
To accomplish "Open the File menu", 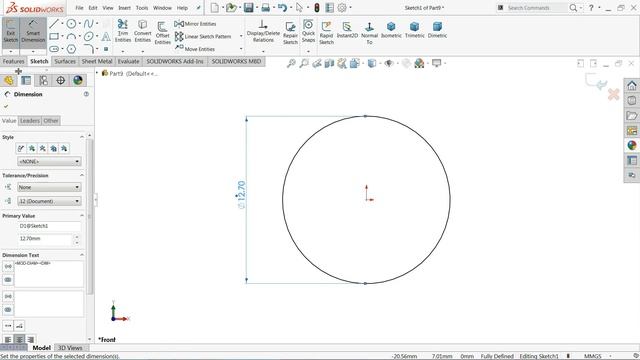I will (x=79, y=8).
